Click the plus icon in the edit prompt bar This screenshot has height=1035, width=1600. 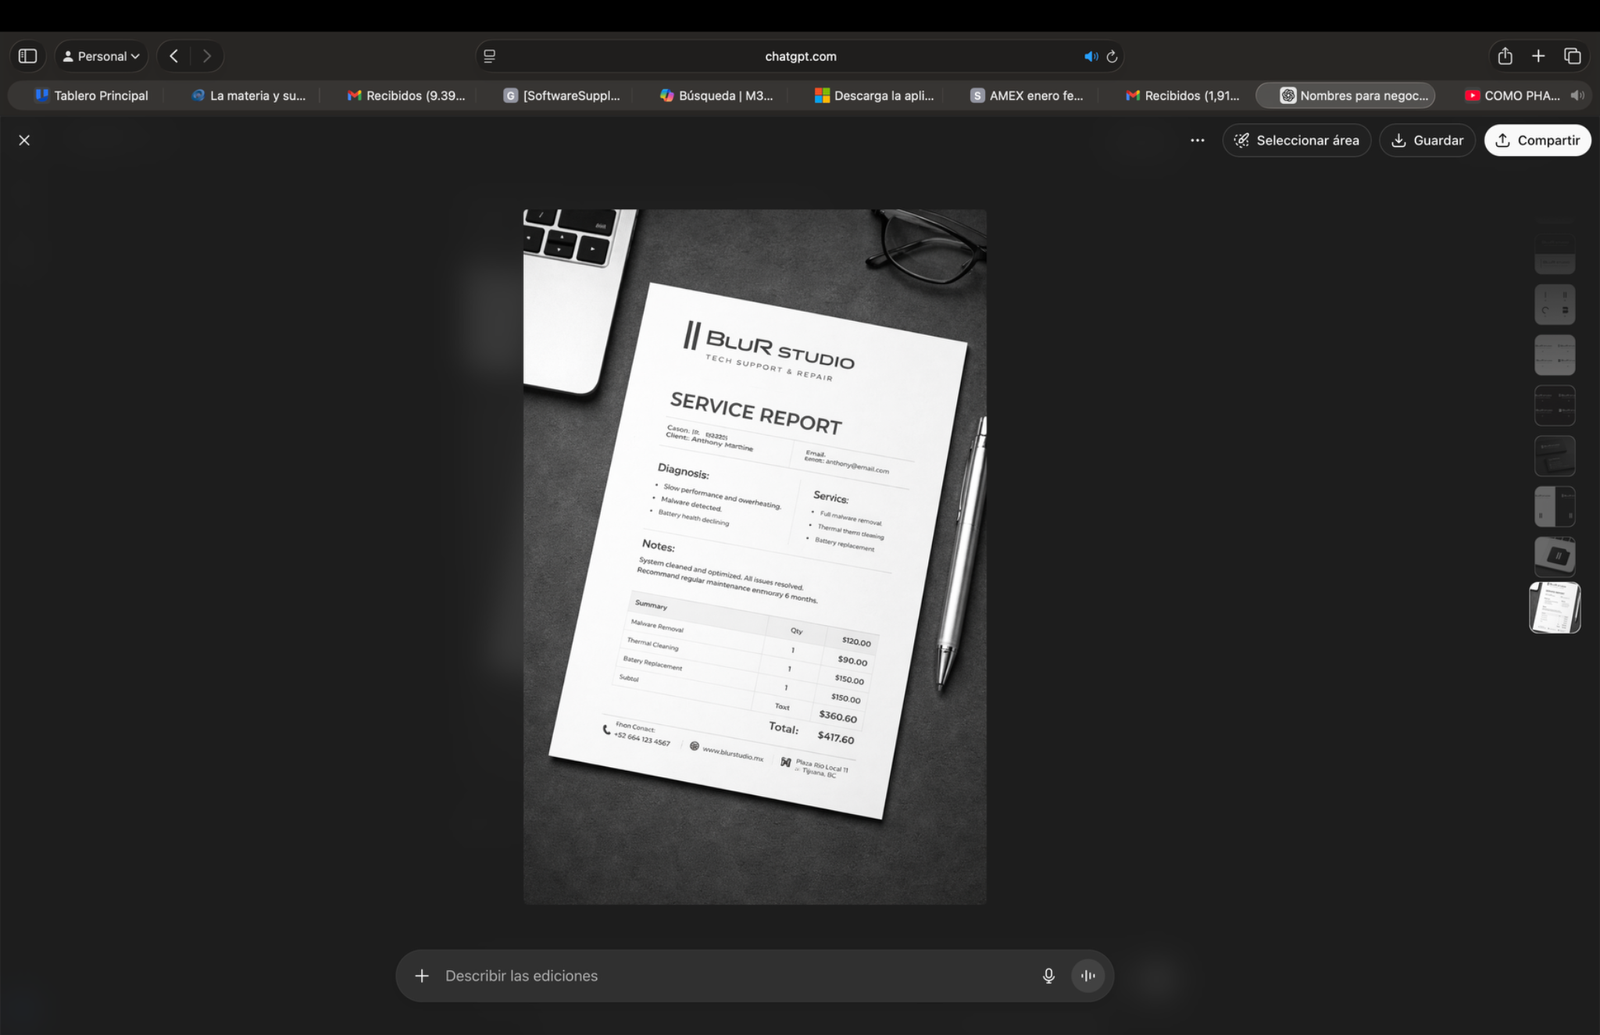[423, 975]
